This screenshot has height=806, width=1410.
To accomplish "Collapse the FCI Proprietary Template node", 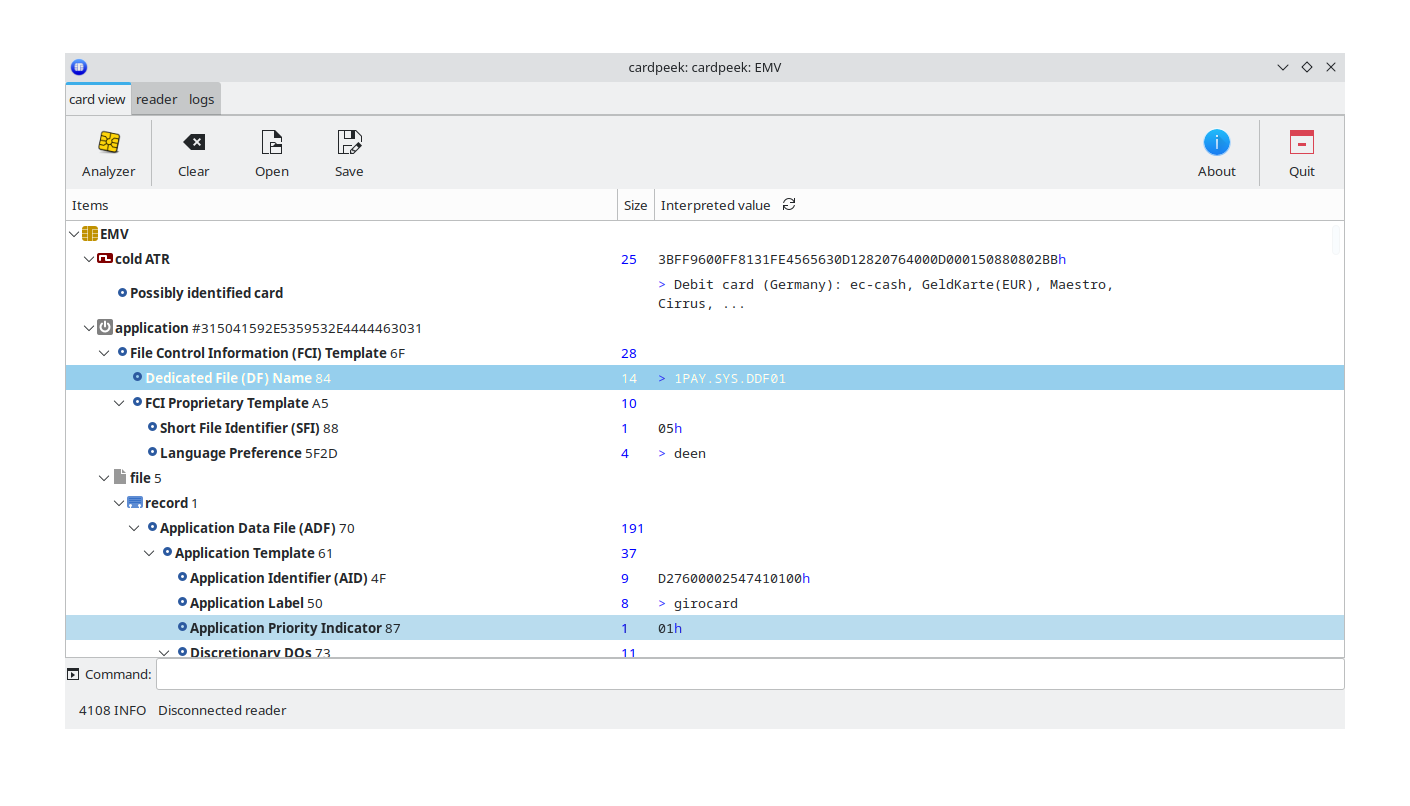I will [x=119, y=403].
